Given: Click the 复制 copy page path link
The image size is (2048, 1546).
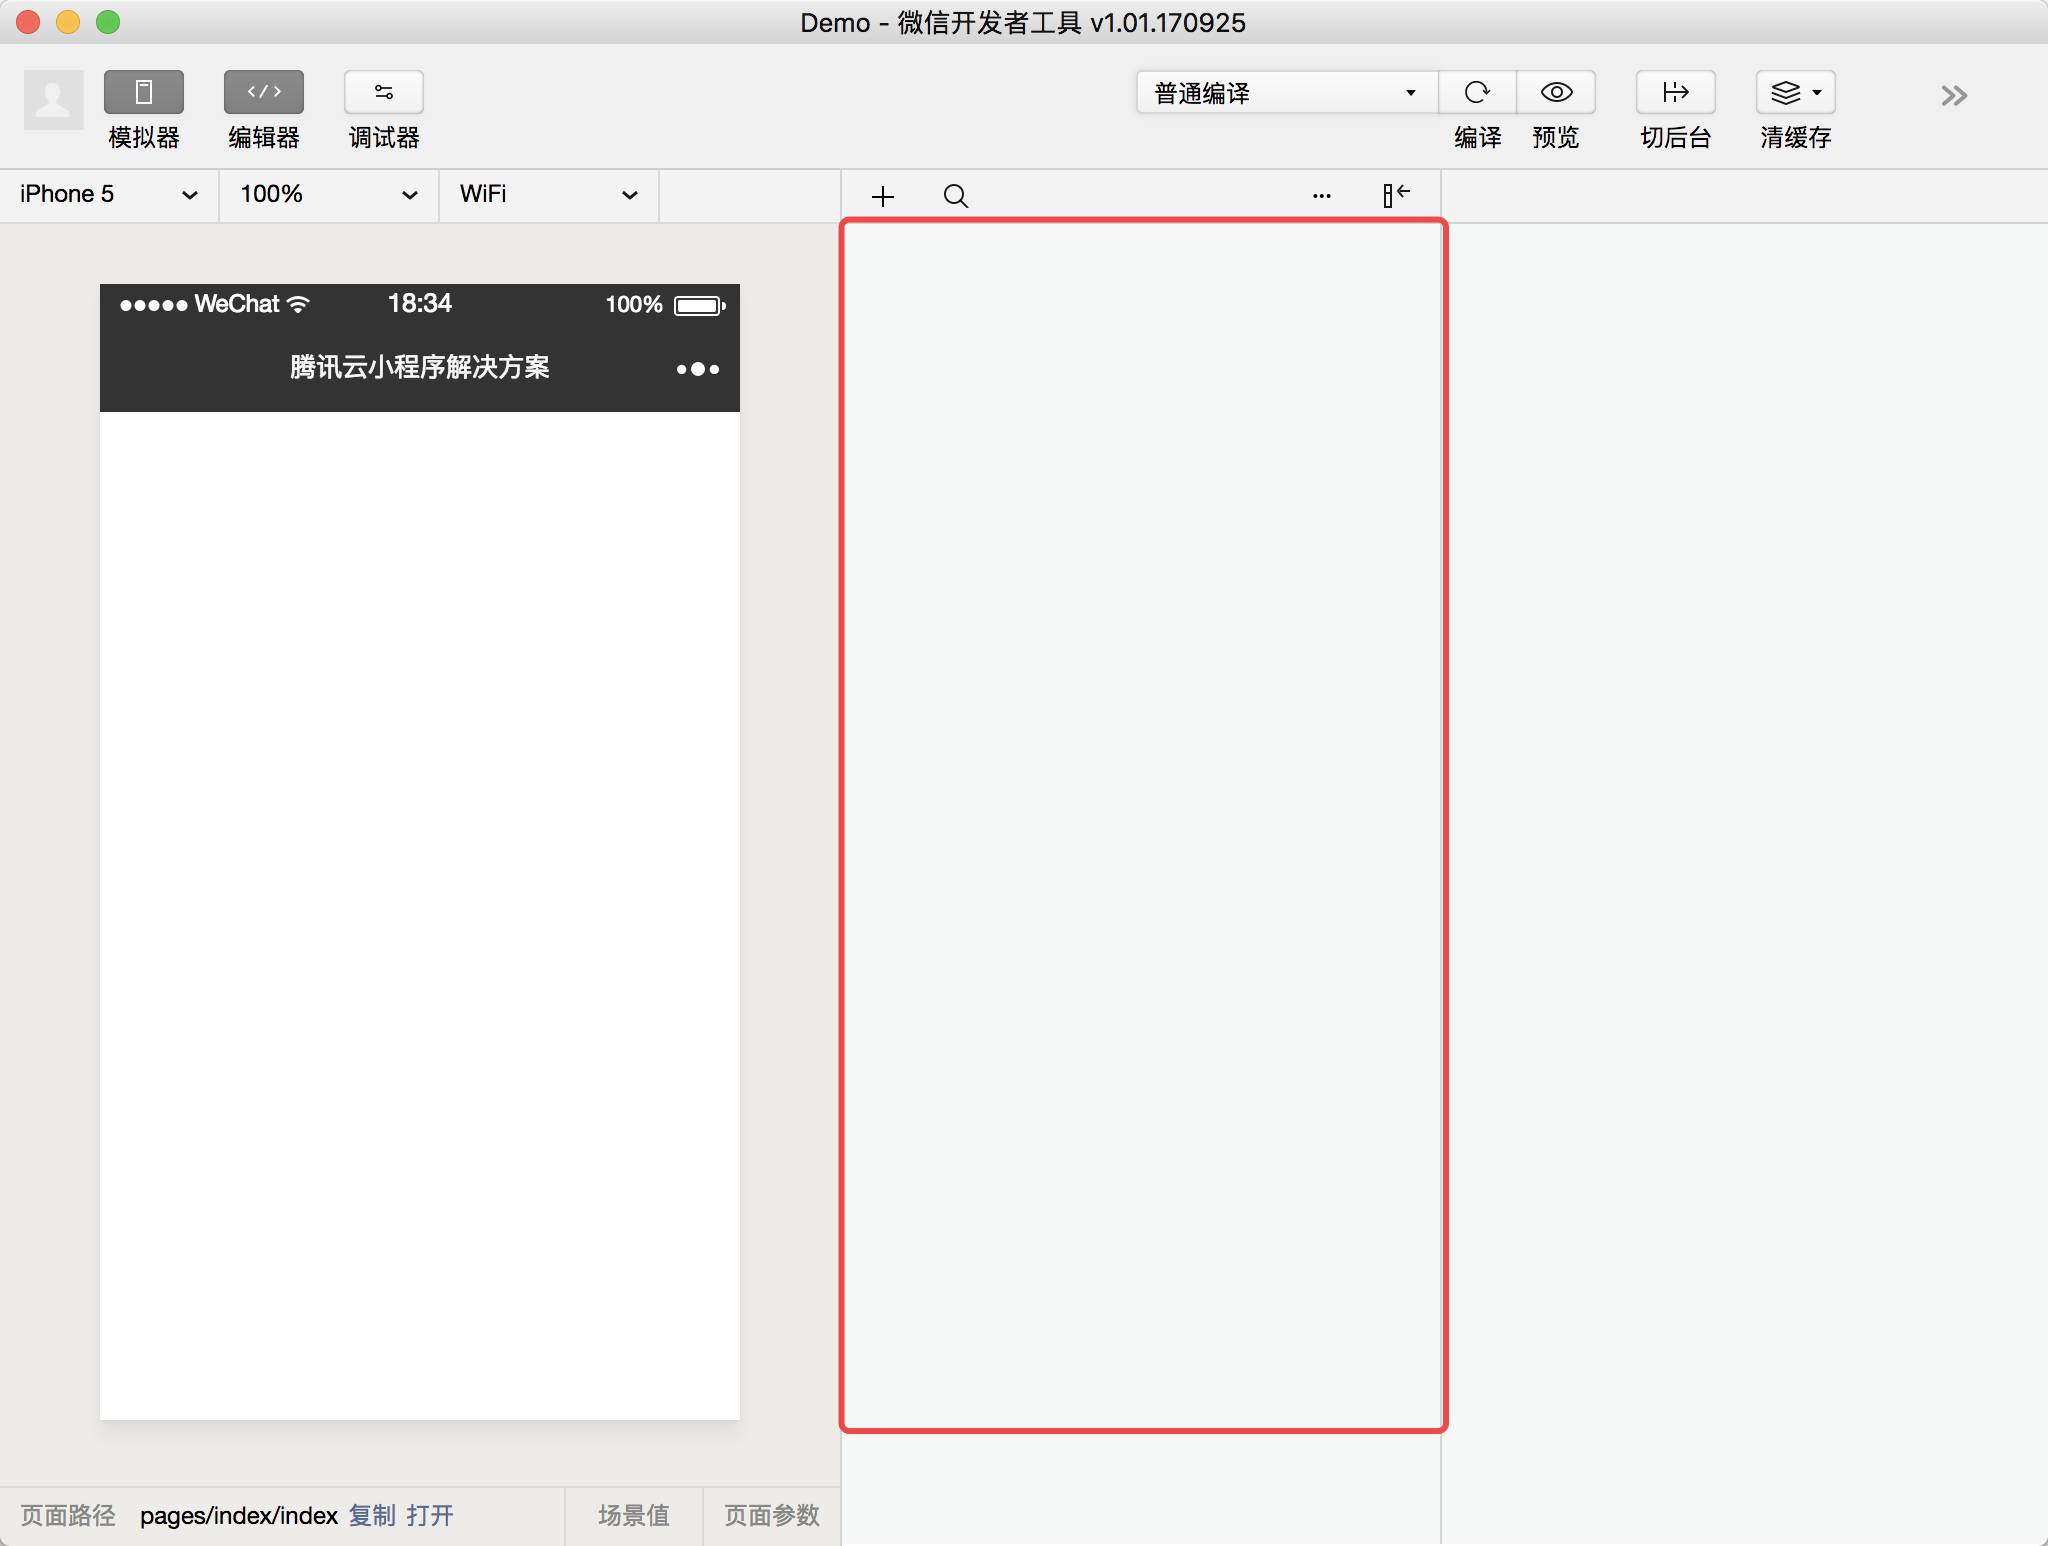Looking at the screenshot, I should [x=372, y=1515].
